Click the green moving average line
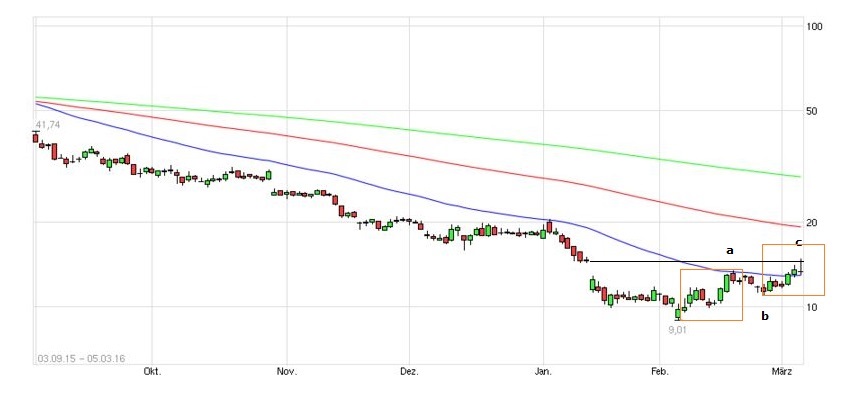This screenshot has width=857, height=407. (400, 126)
